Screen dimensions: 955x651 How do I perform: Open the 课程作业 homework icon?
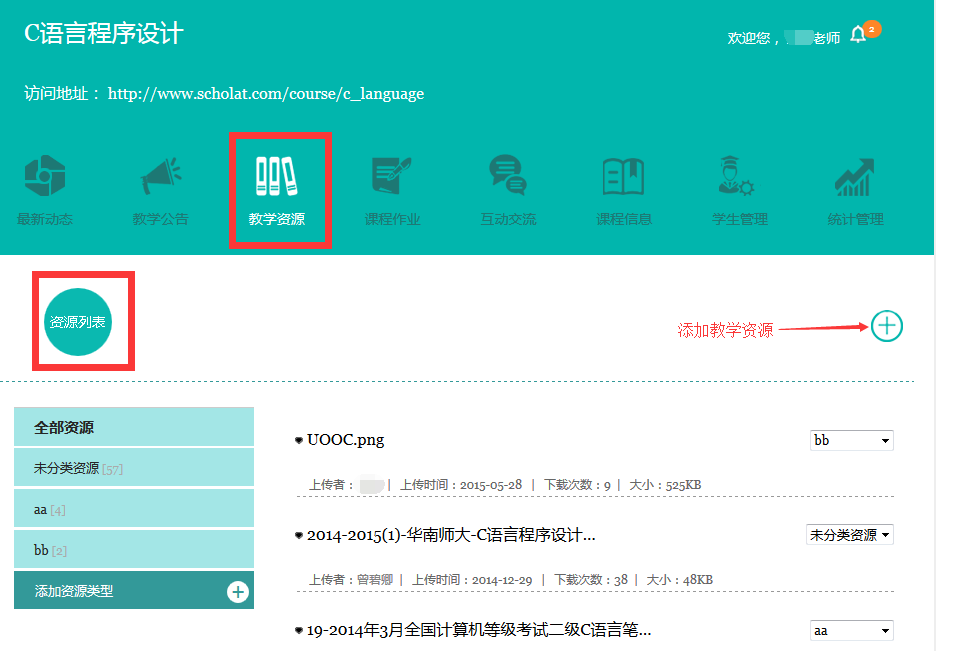[392, 178]
